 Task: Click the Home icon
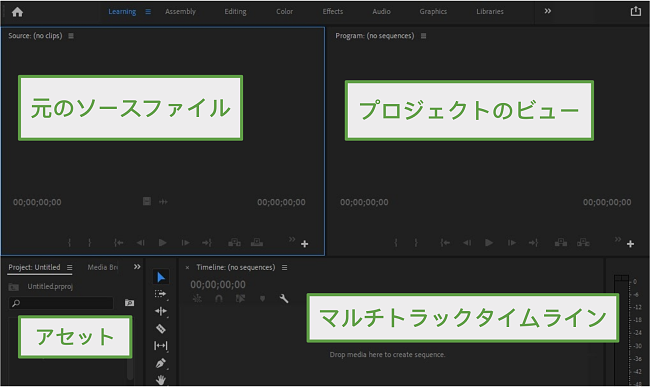tap(17, 12)
